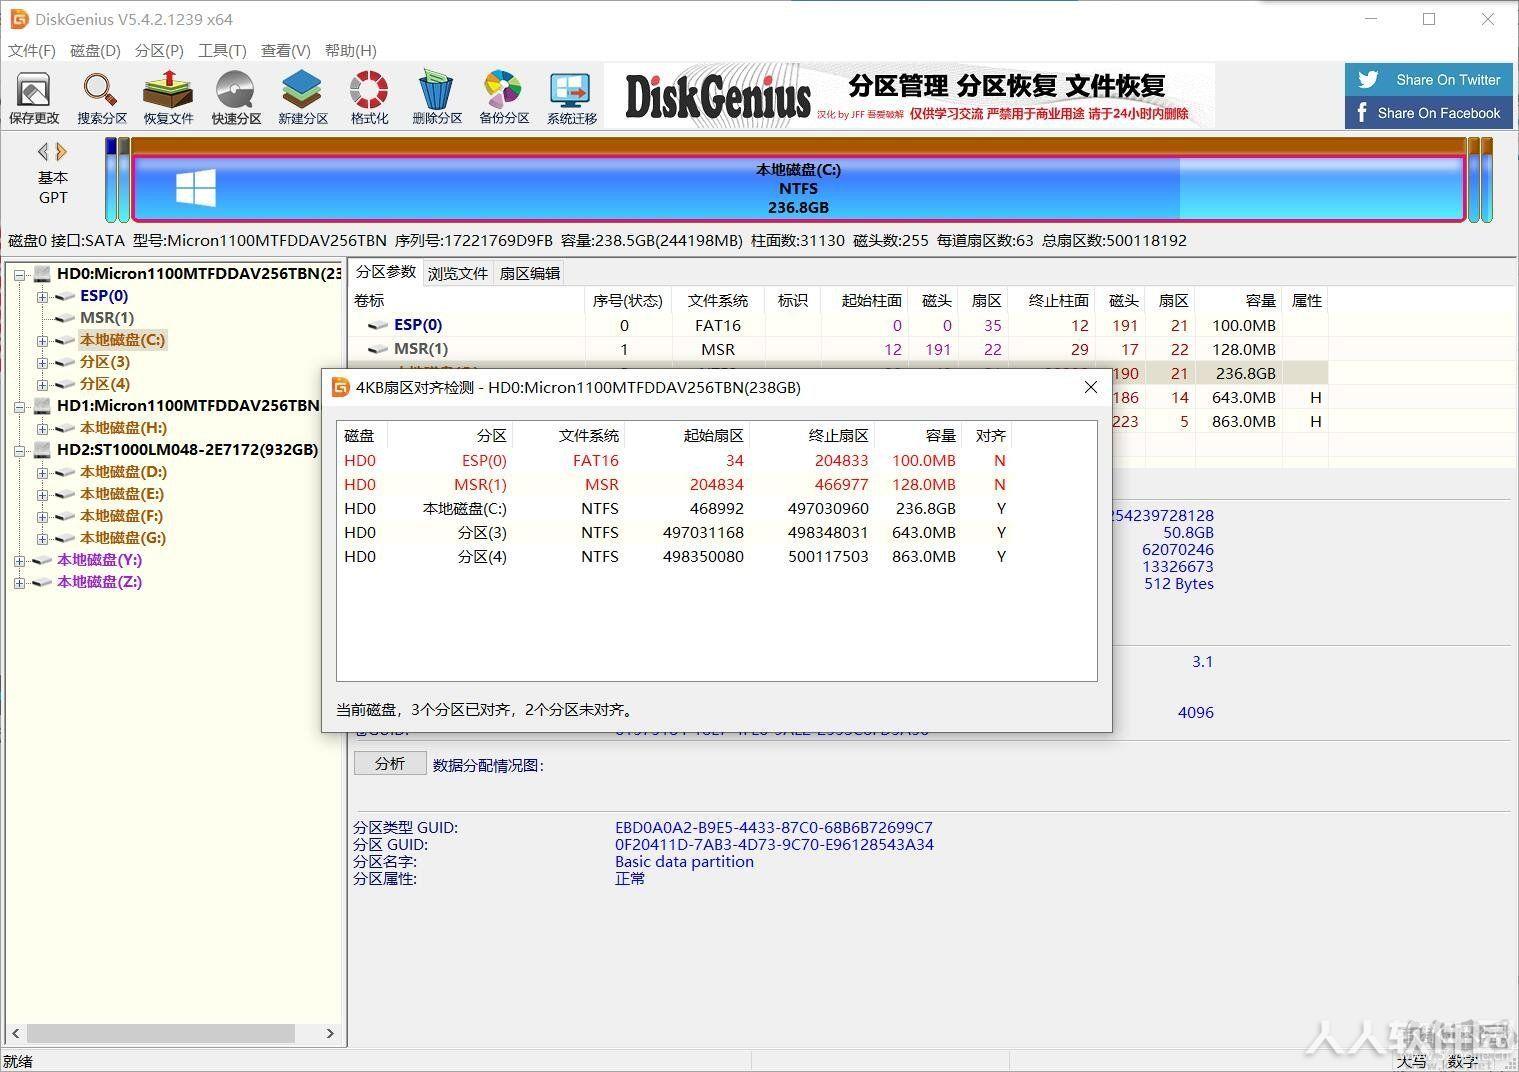Click the DiskGenius title bar app icon
The width and height of the screenshot is (1519, 1072).
click(18, 19)
